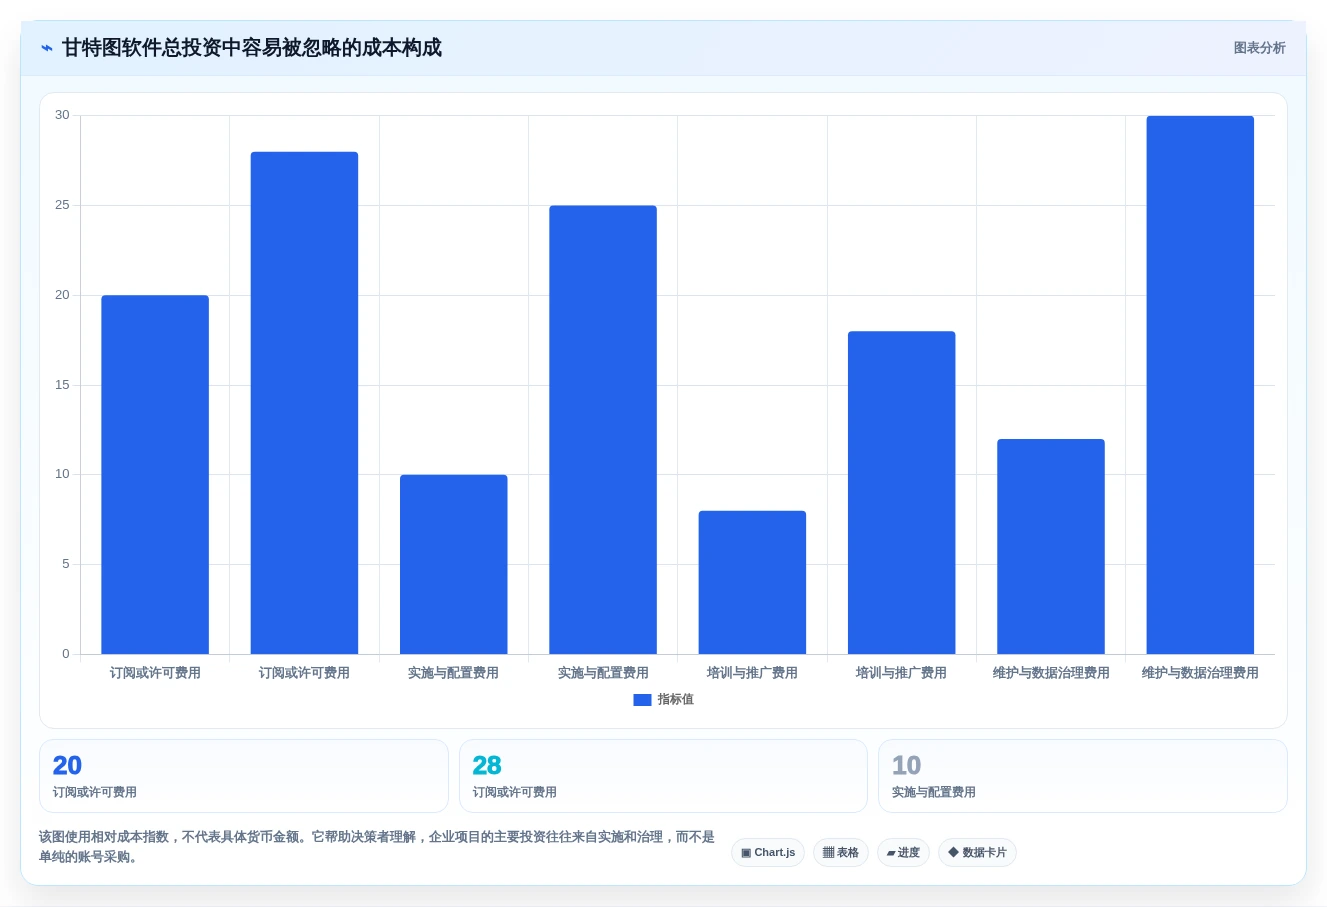The width and height of the screenshot is (1327, 907).
Task: Click the y-axis tick label 5
Action: (66, 564)
